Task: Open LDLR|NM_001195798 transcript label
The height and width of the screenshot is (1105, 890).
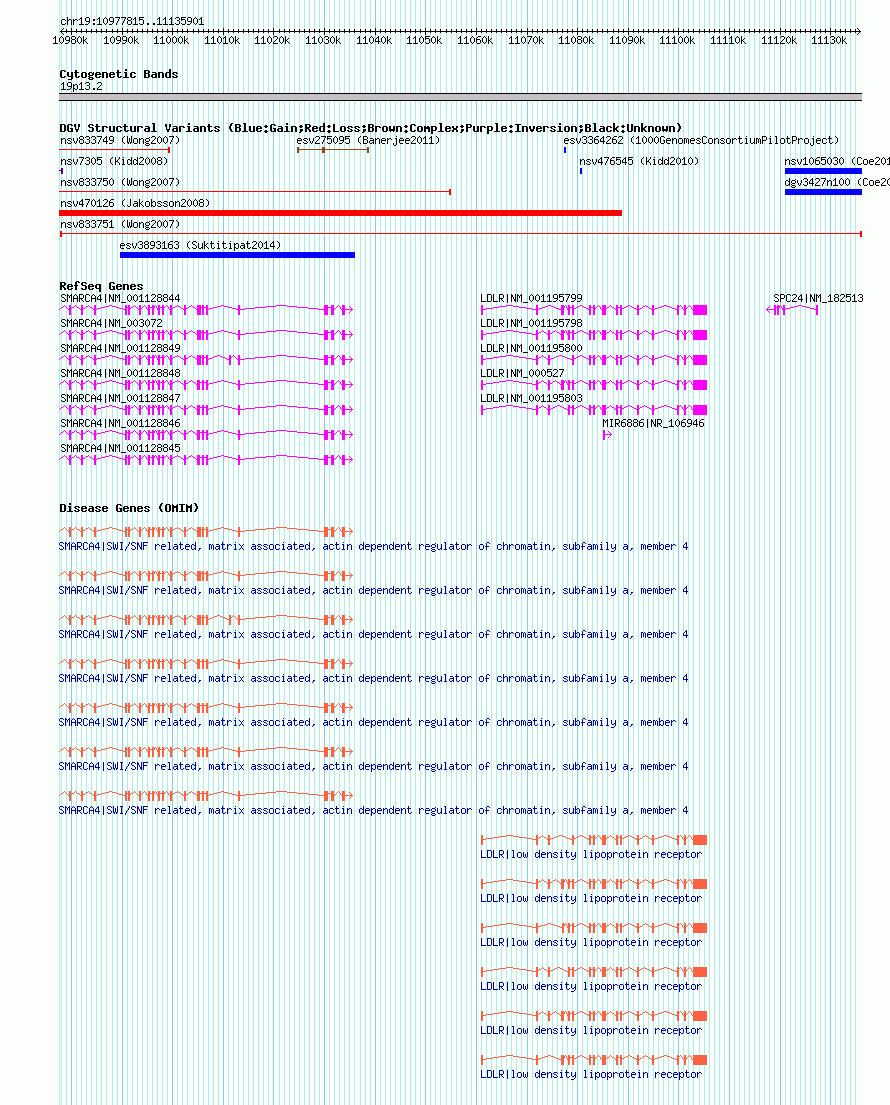Action: click(x=531, y=323)
